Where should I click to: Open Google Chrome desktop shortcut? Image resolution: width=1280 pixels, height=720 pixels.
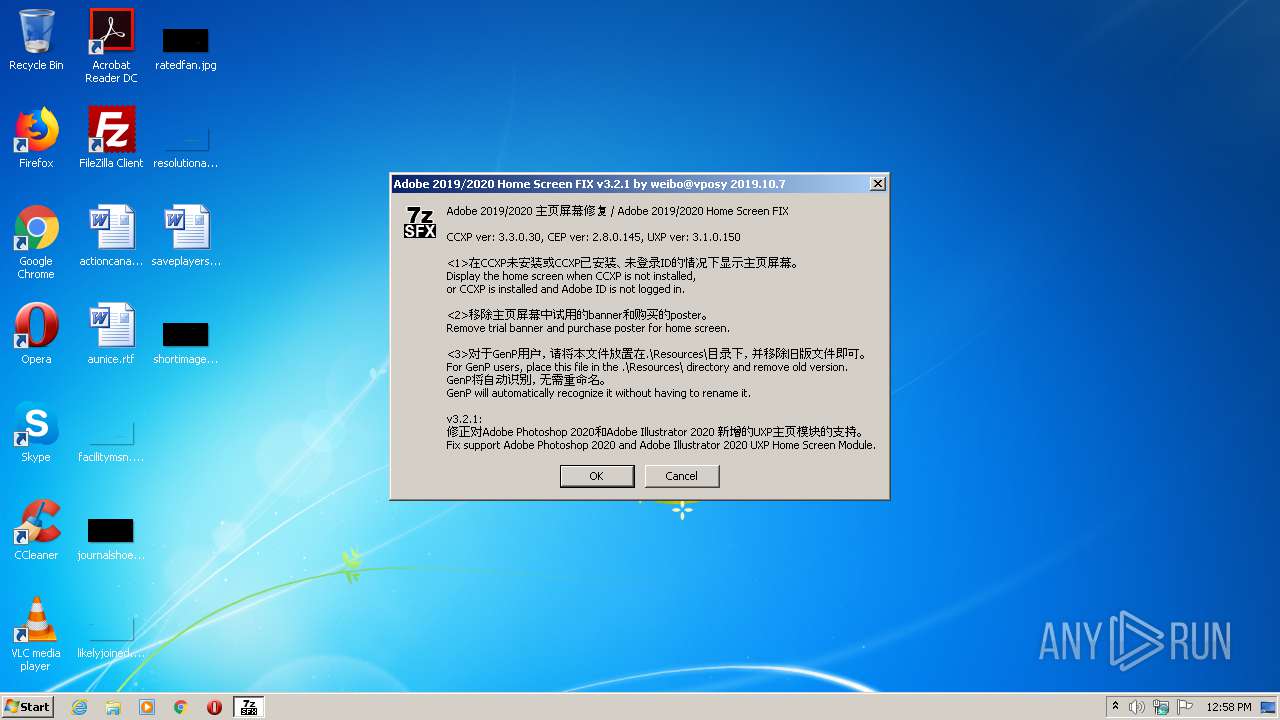click(x=36, y=242)
